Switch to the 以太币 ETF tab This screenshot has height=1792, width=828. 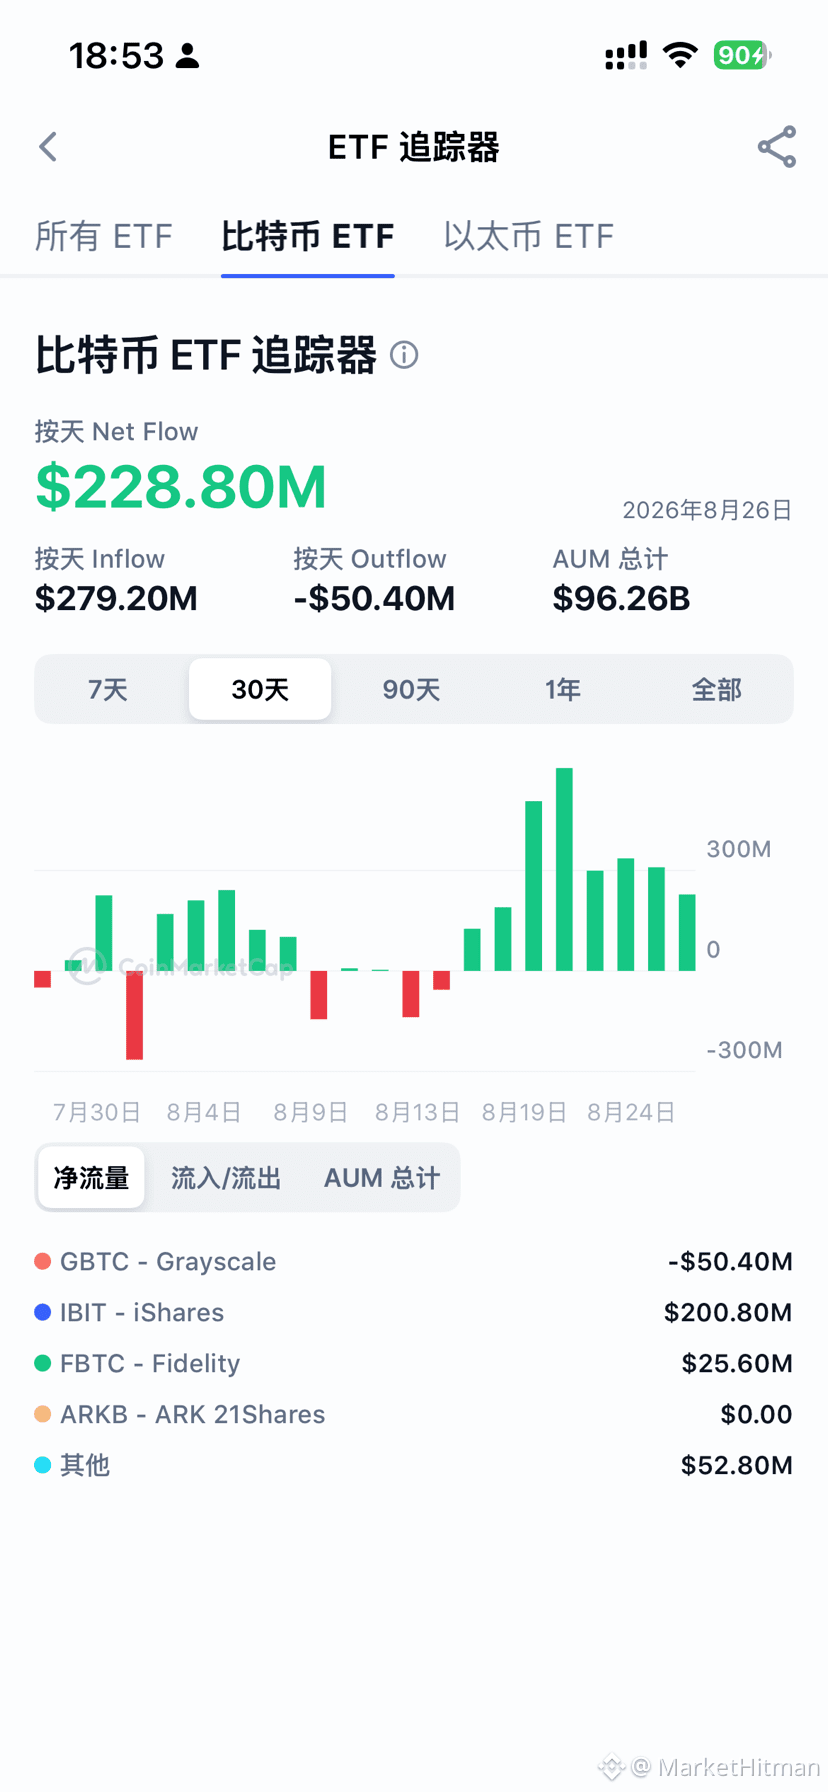[529, 236]
